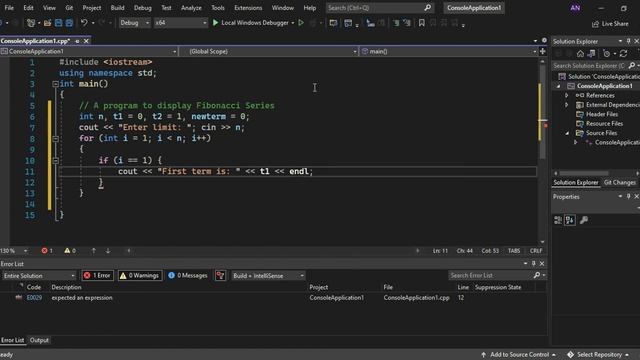
Task: Open error code E0029 link
Action: point(34,298)
